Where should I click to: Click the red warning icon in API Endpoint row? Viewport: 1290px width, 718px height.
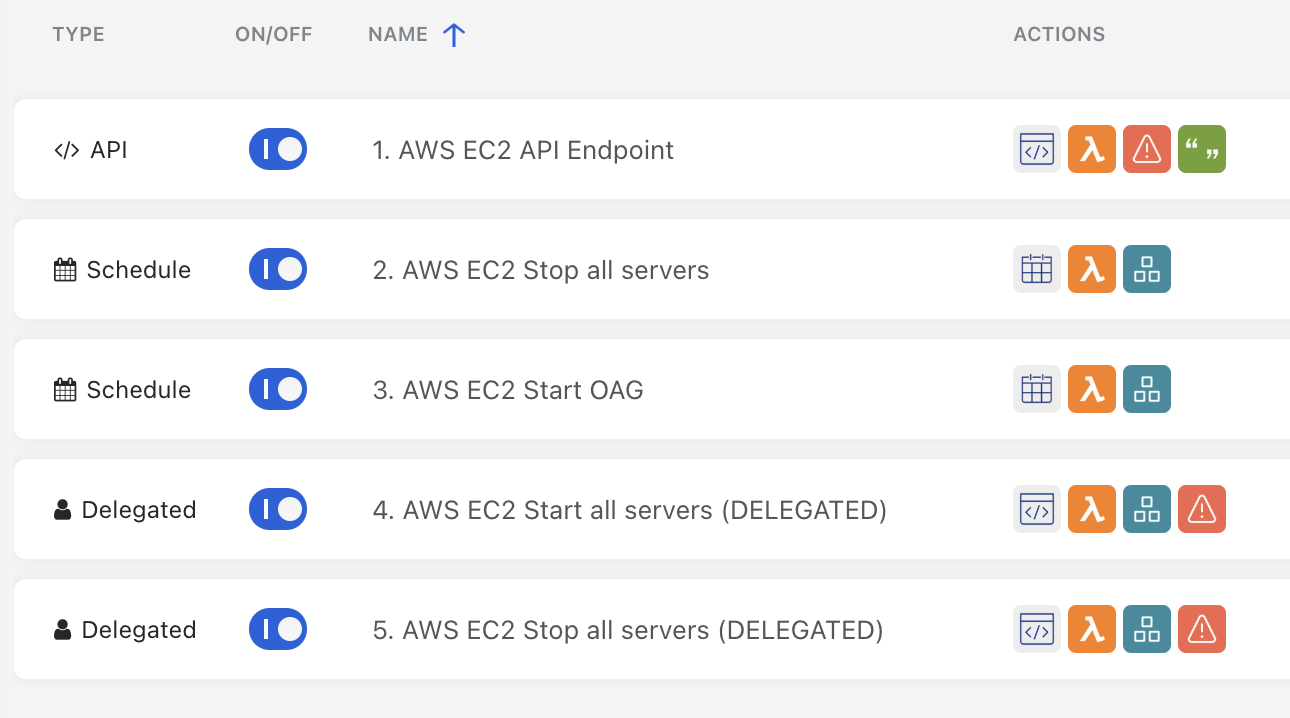1146,150
